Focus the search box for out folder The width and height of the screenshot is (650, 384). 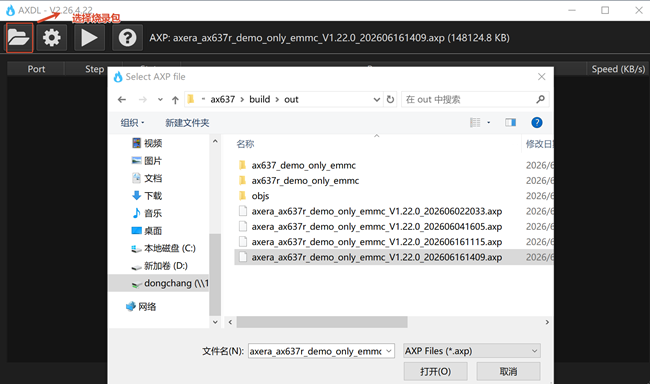point(468,100)
